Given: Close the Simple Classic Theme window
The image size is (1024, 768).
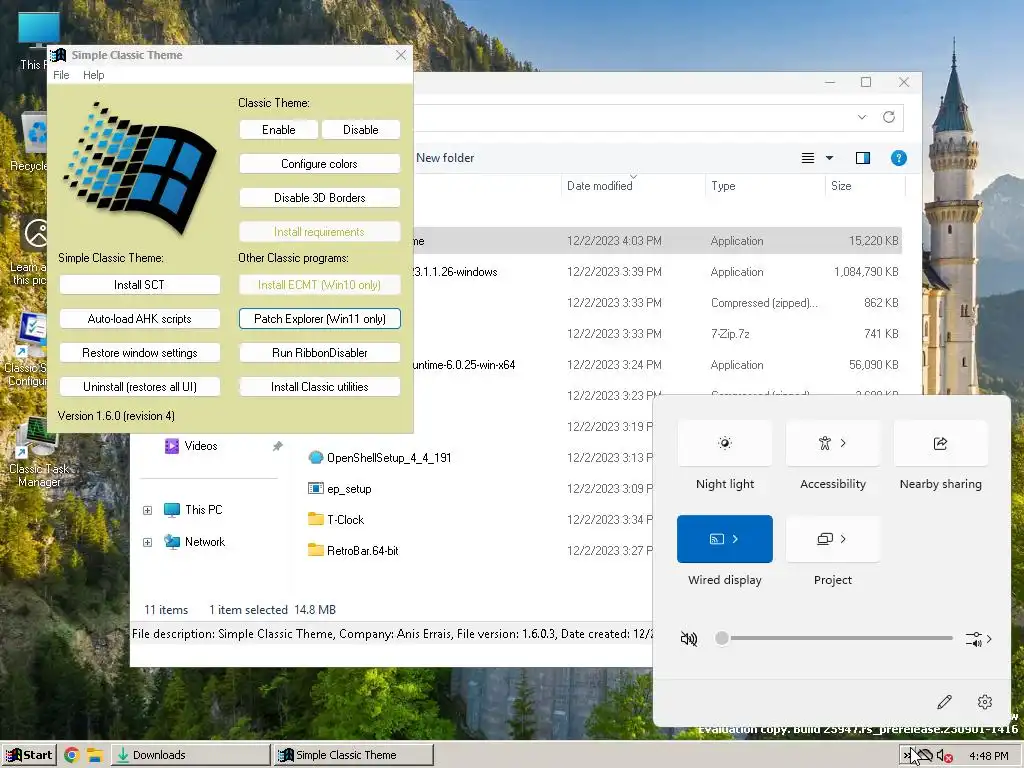Looking at the screenshot, I should pyautogui.click(x=401, y=56).
